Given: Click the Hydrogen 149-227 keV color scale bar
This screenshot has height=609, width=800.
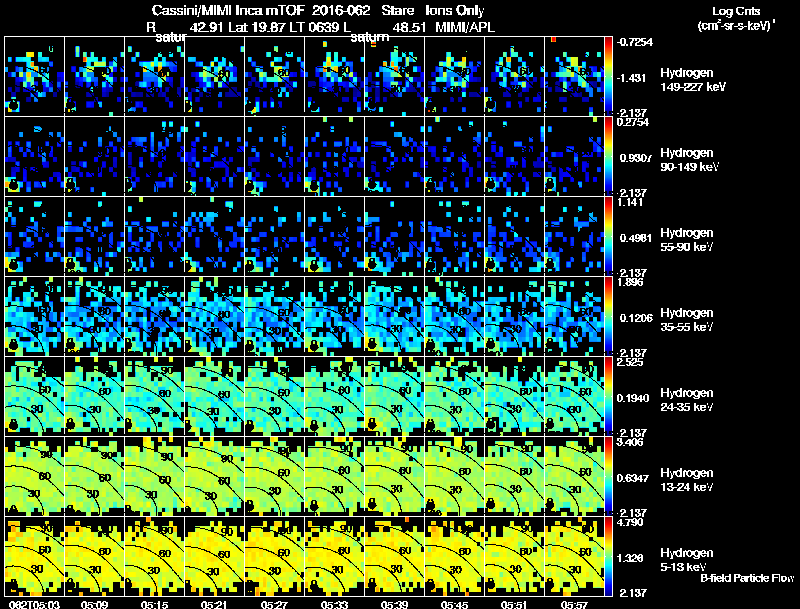Looking at the screenshot, I should pos(608,75).
